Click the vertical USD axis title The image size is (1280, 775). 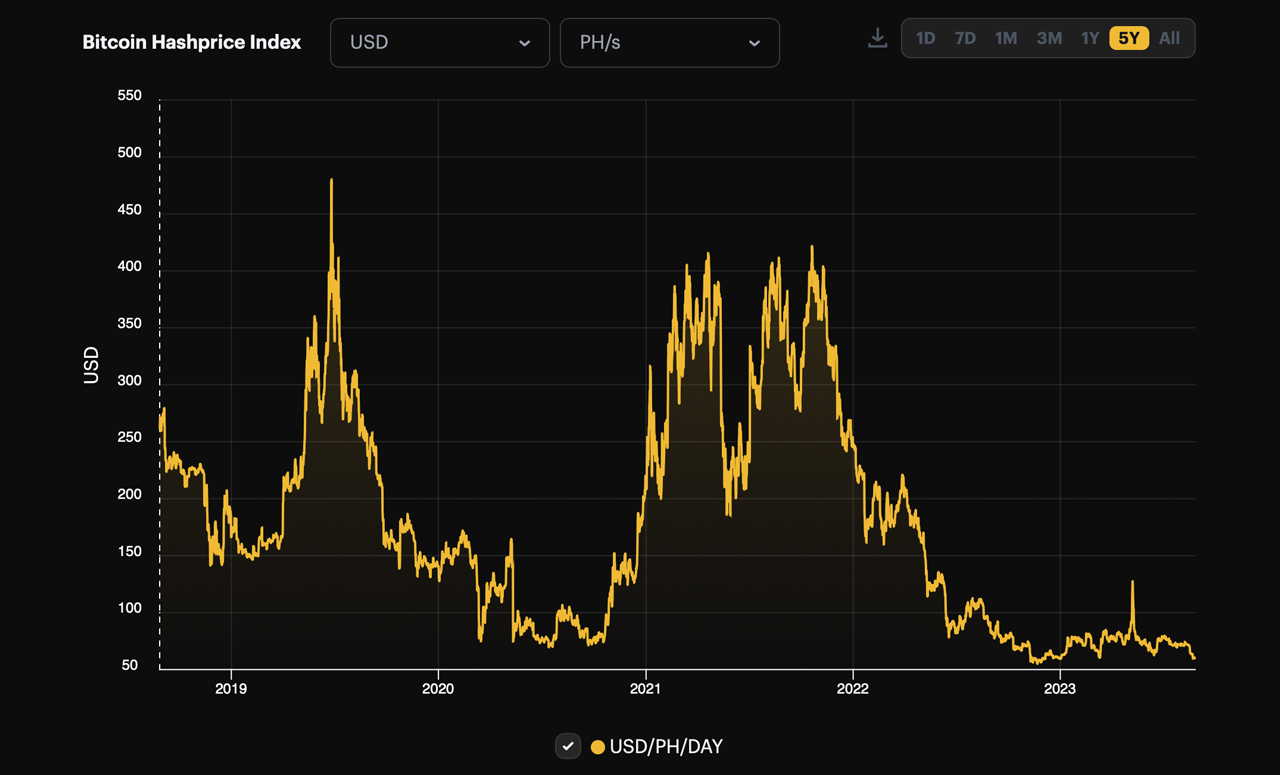click(x=91, y=365)
